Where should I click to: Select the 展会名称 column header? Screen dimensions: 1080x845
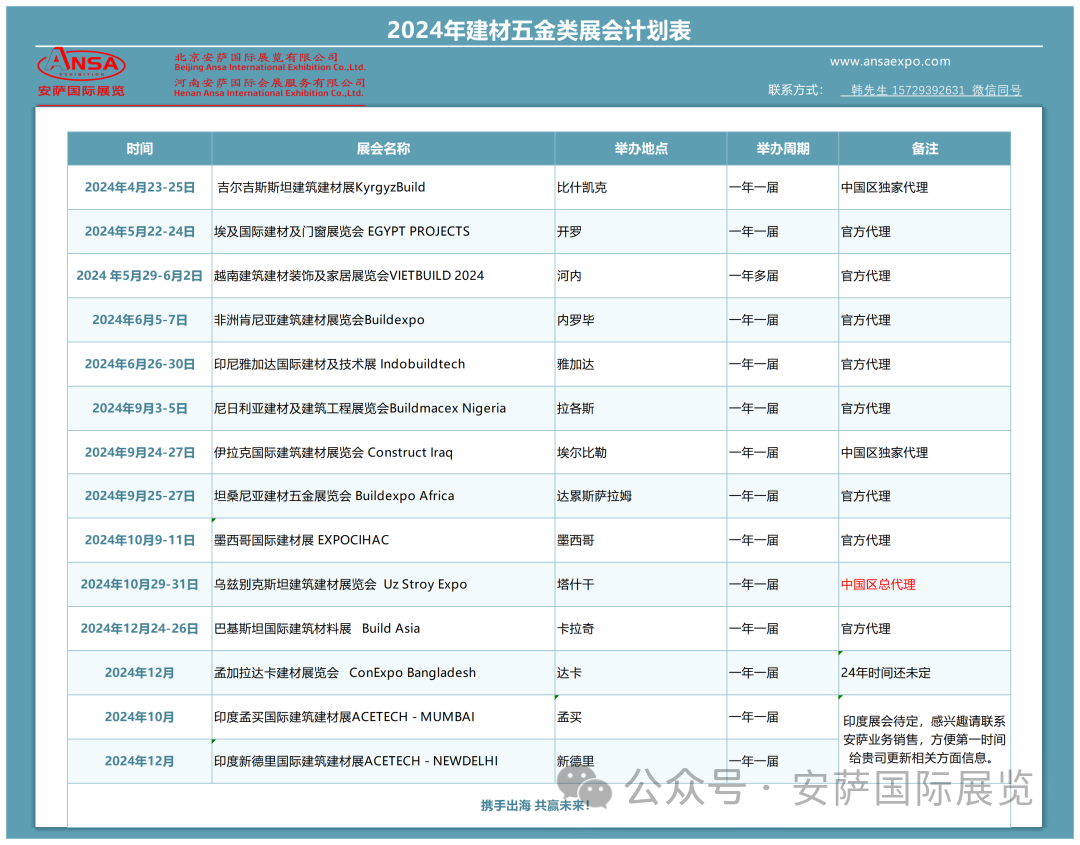tap(383, 149)
